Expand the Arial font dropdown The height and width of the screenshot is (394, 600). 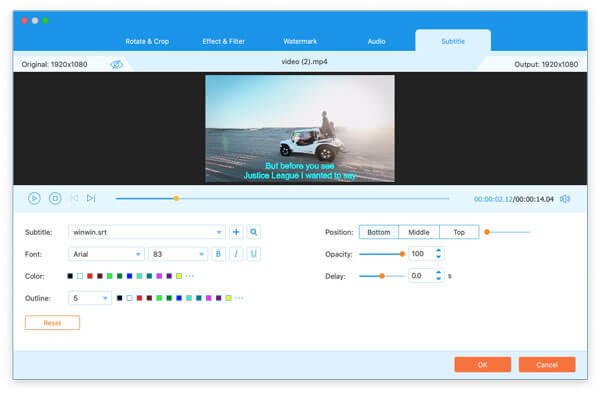[x=106, y=254]
